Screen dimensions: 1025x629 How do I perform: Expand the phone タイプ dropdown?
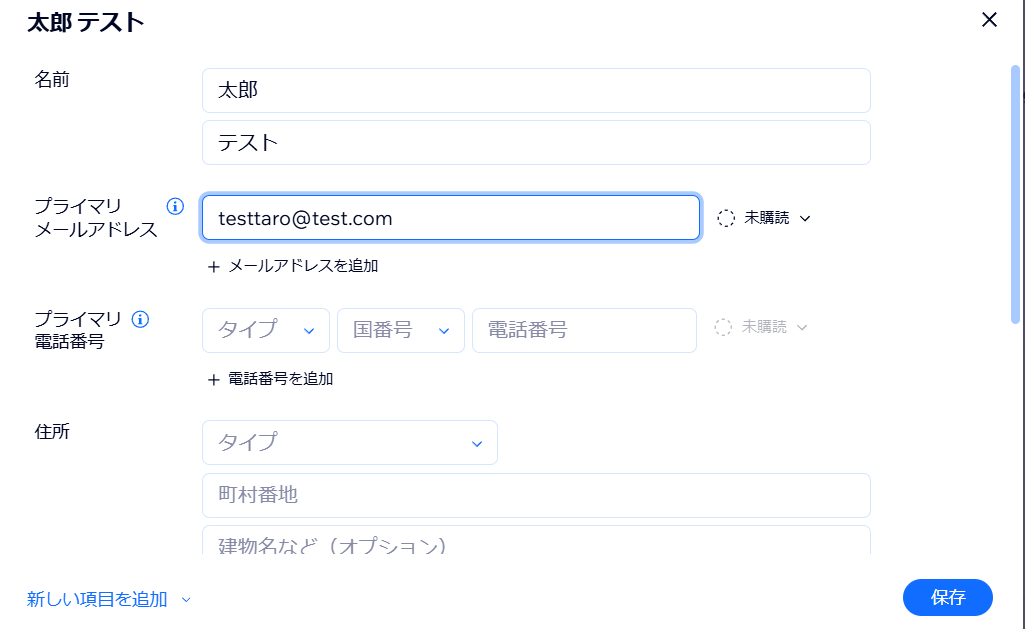coord(266,331)
